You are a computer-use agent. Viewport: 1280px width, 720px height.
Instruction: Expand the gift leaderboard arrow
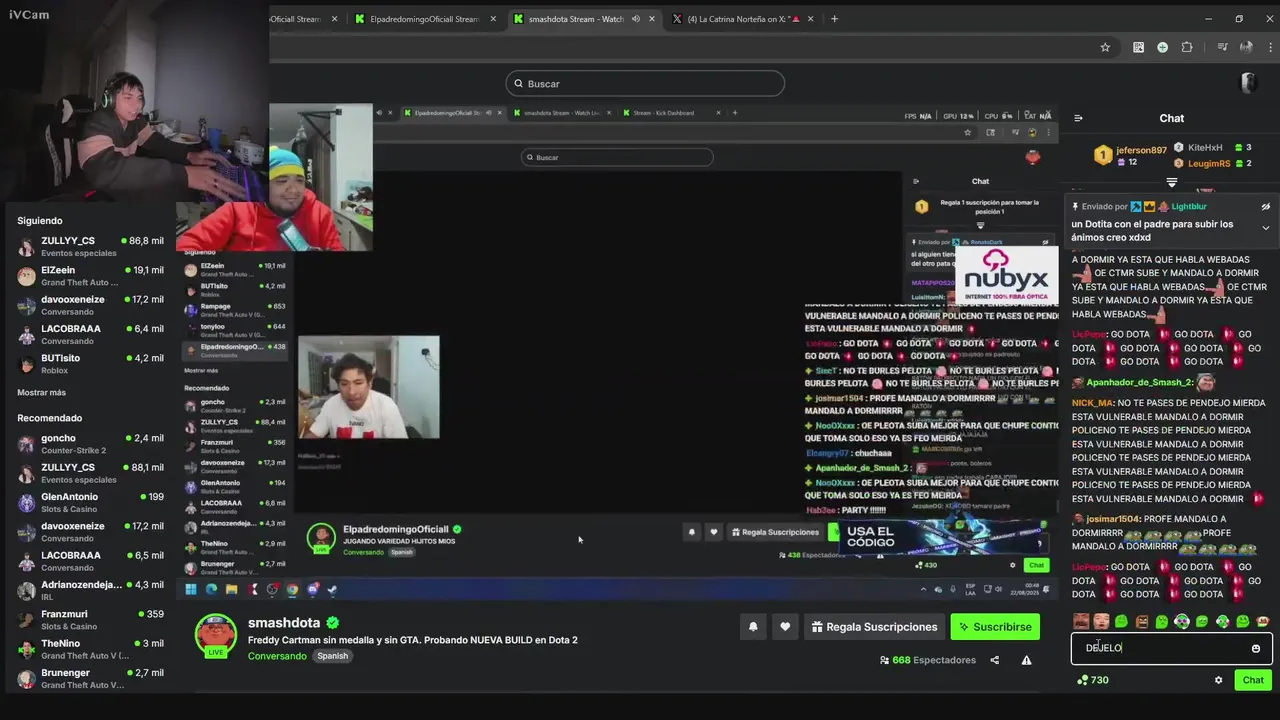click(x=1172, y=182)
